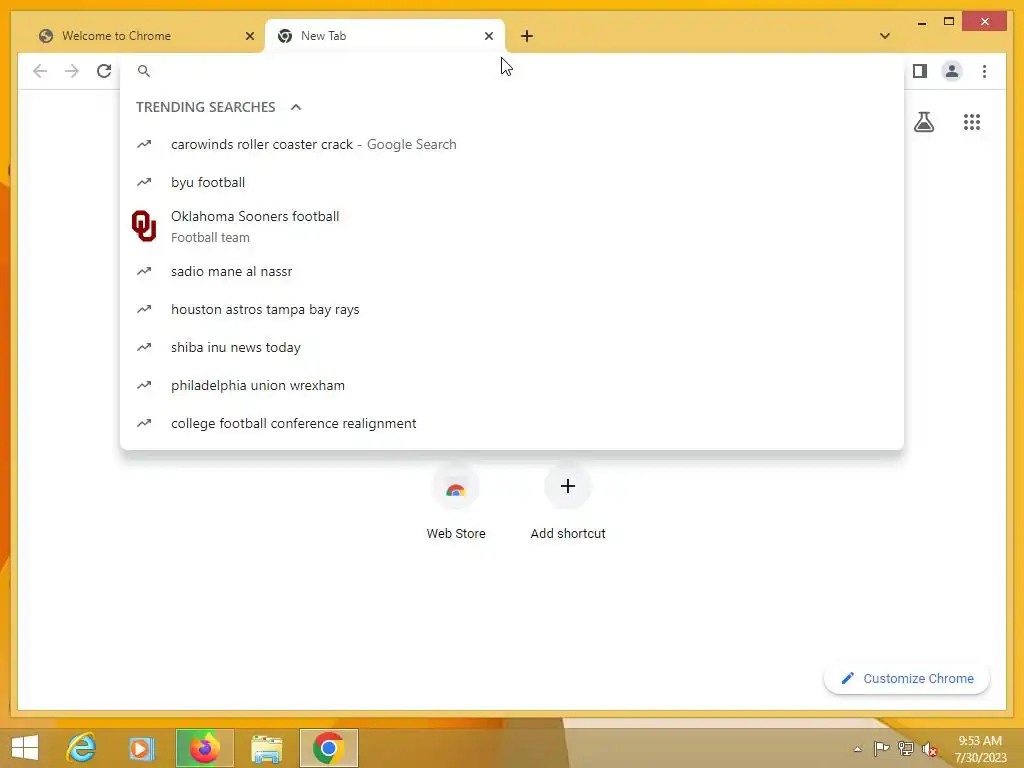Image resolution: width=1024 pixels, height=768 pixels.
Task: Click Add shortcut button
Action: coord(568,504)
